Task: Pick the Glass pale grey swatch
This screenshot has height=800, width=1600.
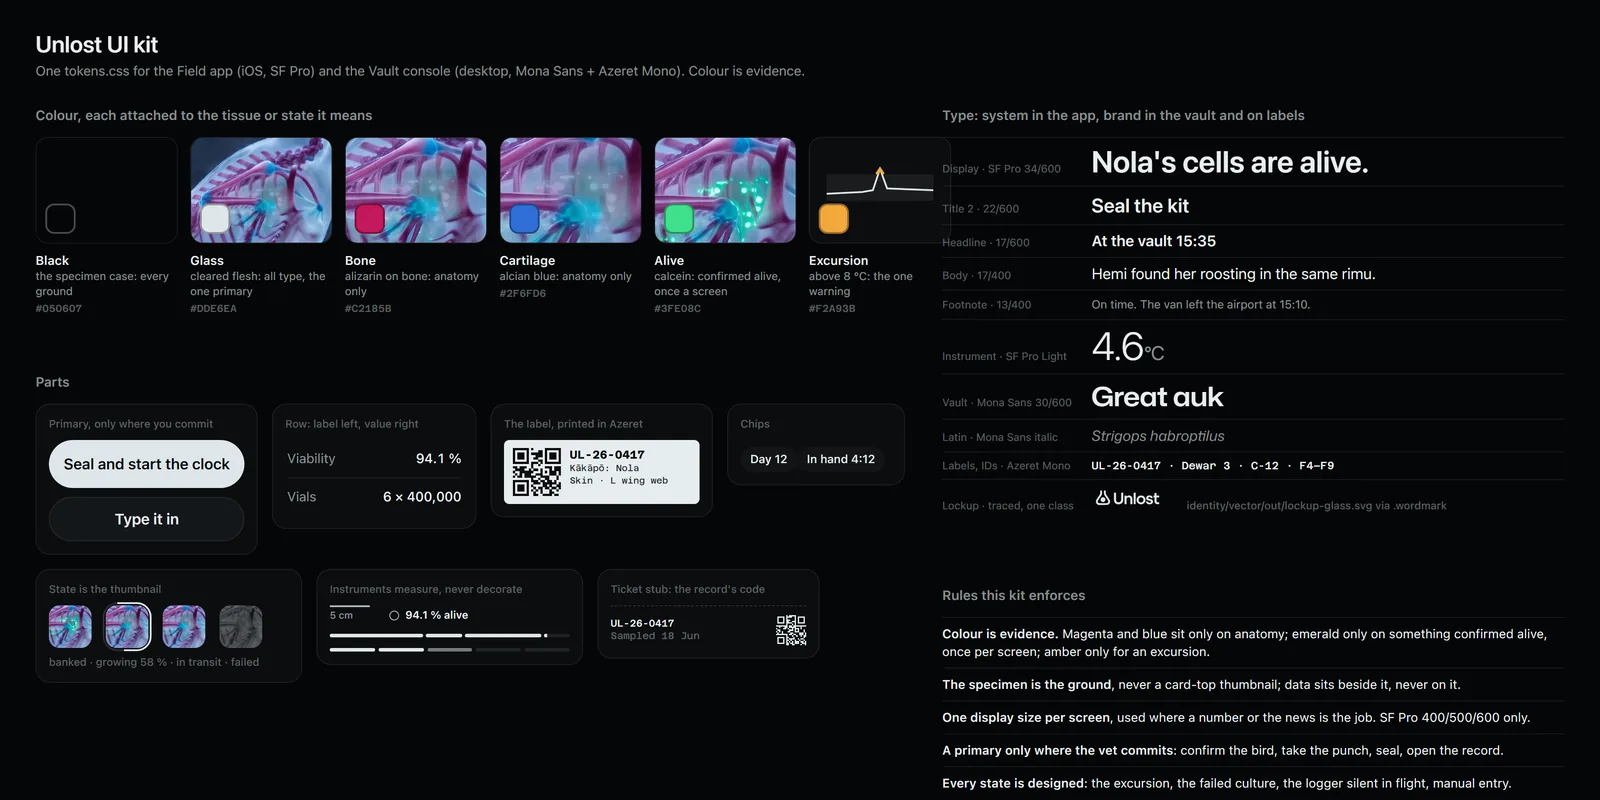Action: click(x=215, y=218)
